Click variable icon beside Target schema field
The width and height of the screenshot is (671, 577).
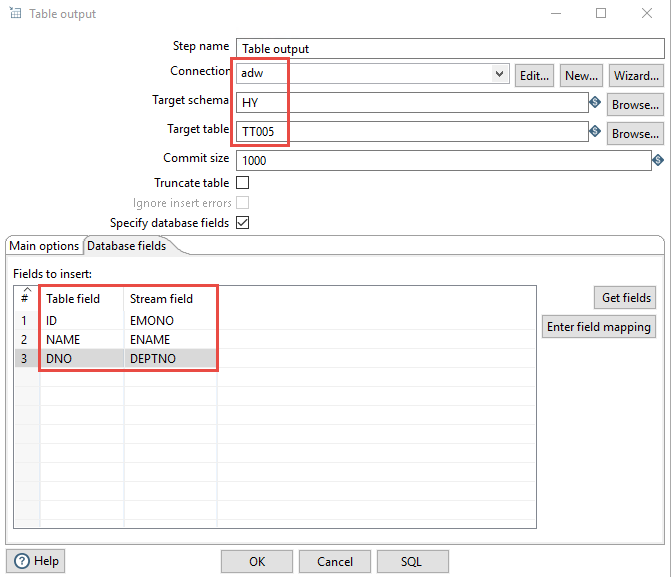[x=595, y=102]
